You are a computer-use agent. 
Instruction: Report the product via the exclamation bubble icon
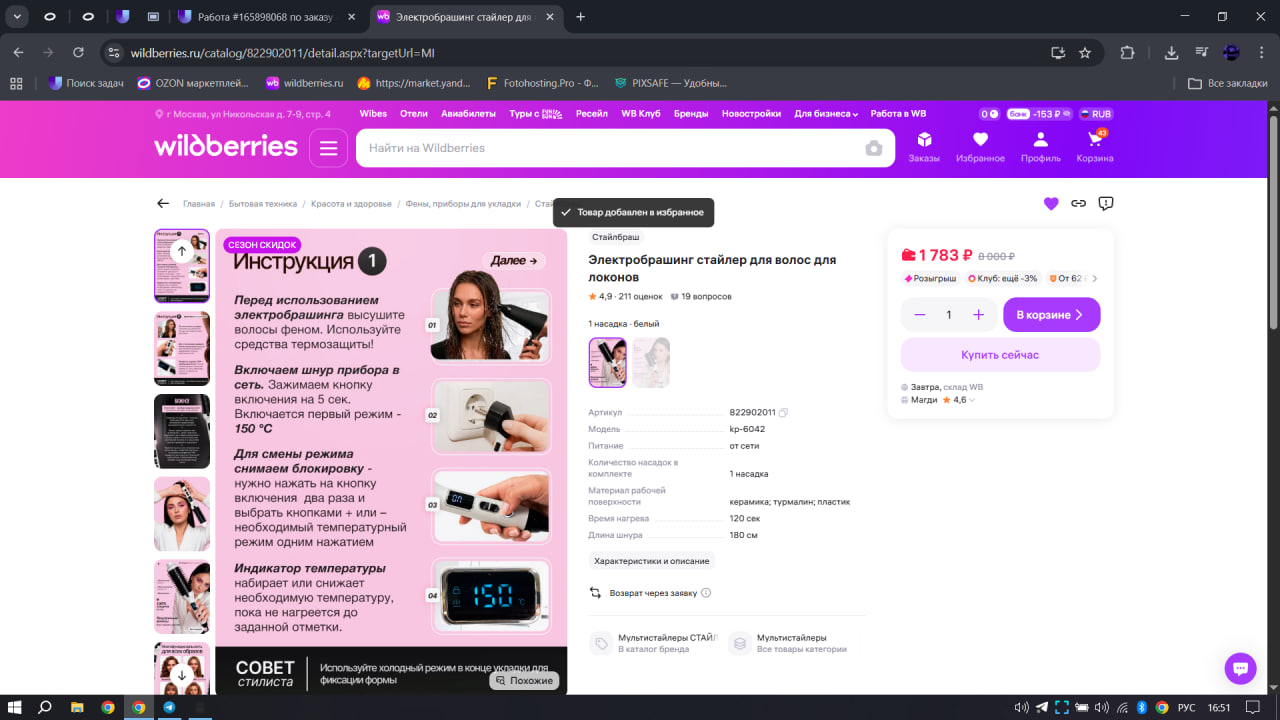pyautogui.click(x=1106, y=203)
